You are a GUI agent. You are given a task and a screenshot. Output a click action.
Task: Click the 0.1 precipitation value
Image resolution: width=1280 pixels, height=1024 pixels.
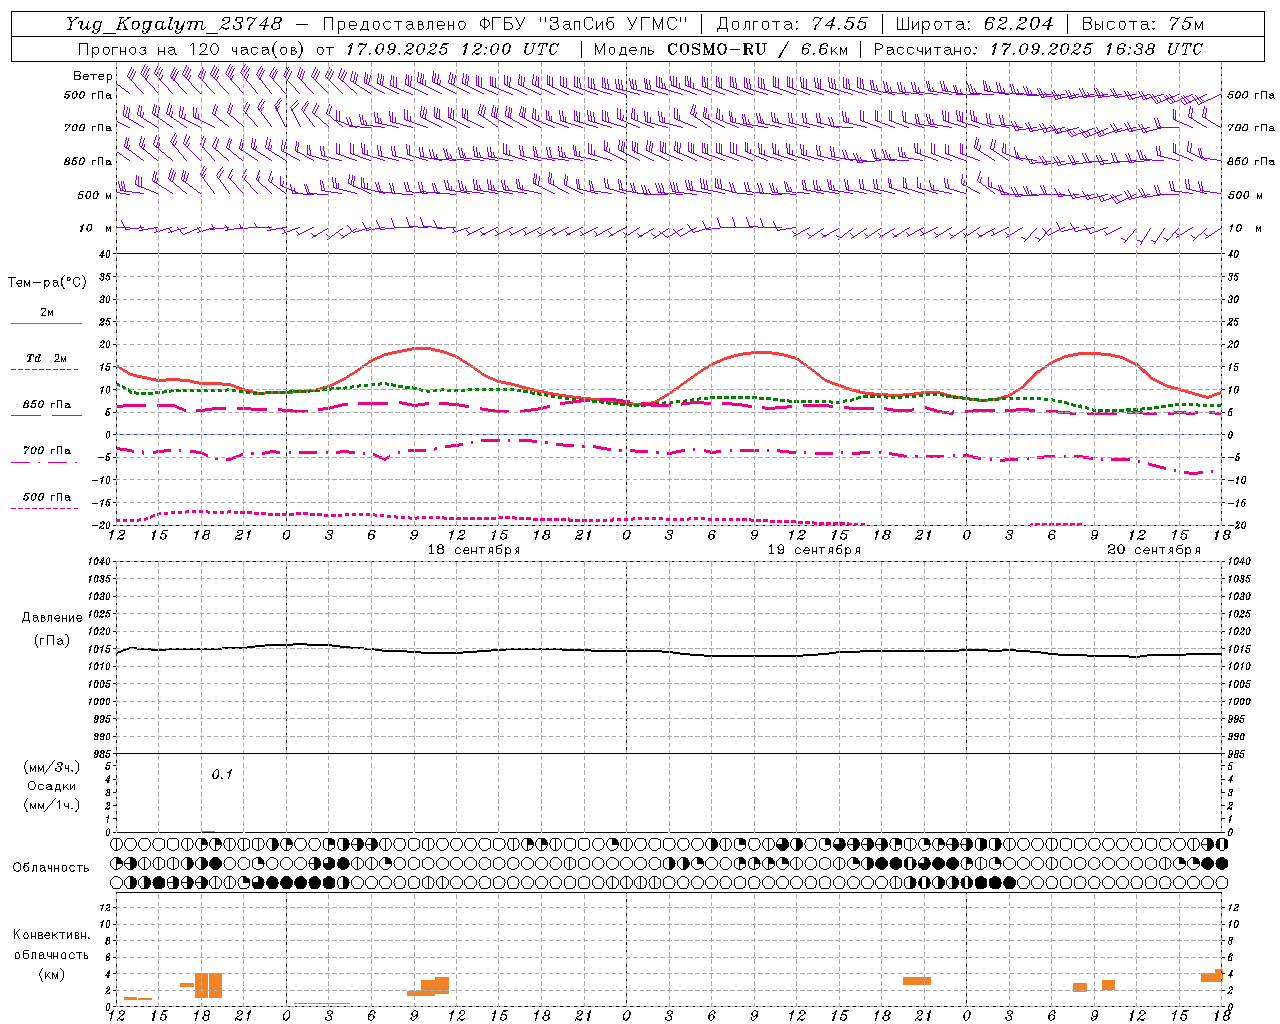tap(222, 775)
